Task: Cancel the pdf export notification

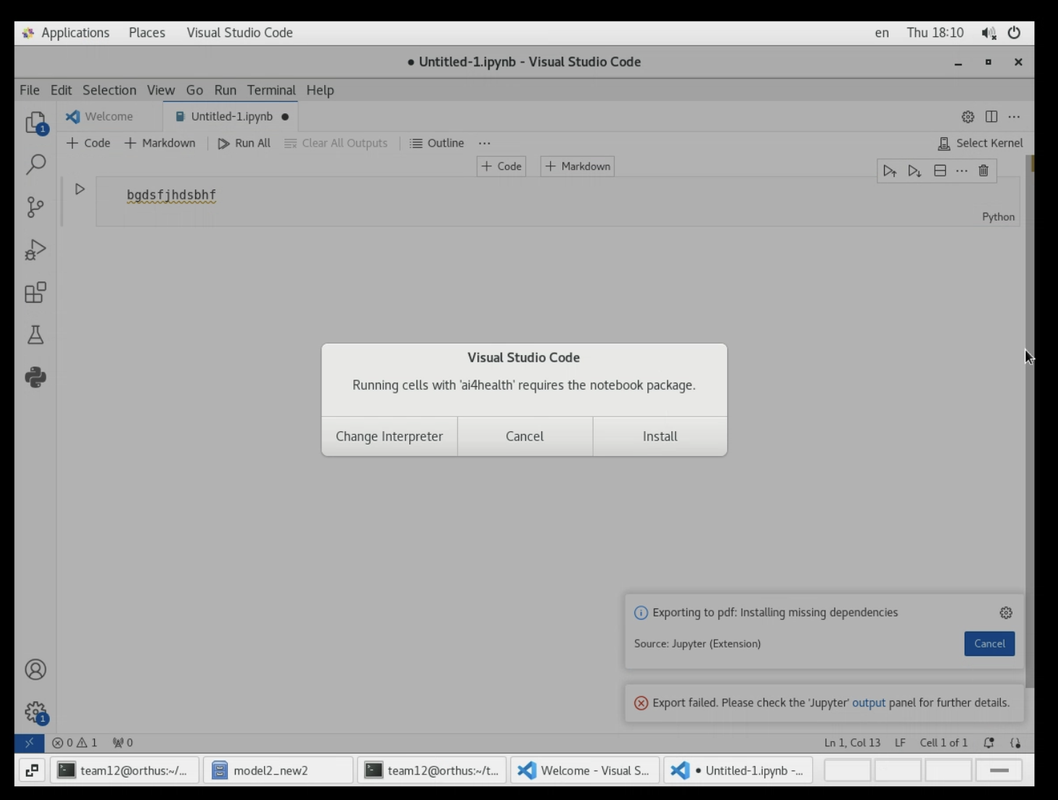Action: coord(989,644)
